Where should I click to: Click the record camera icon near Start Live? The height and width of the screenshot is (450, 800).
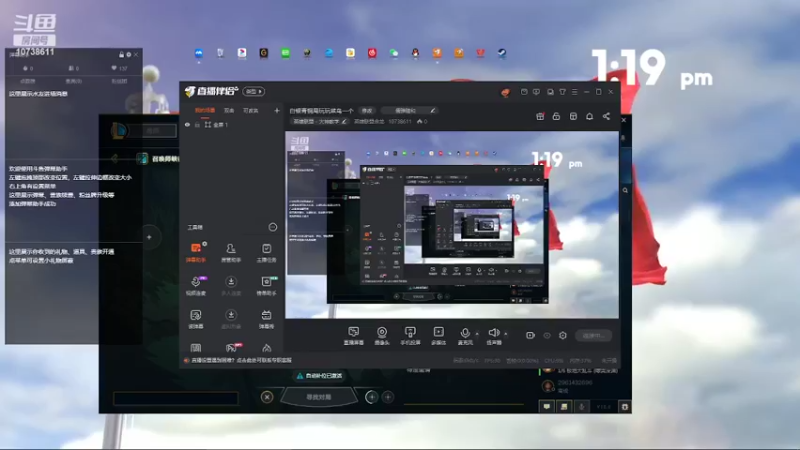[x=530, y=335]
